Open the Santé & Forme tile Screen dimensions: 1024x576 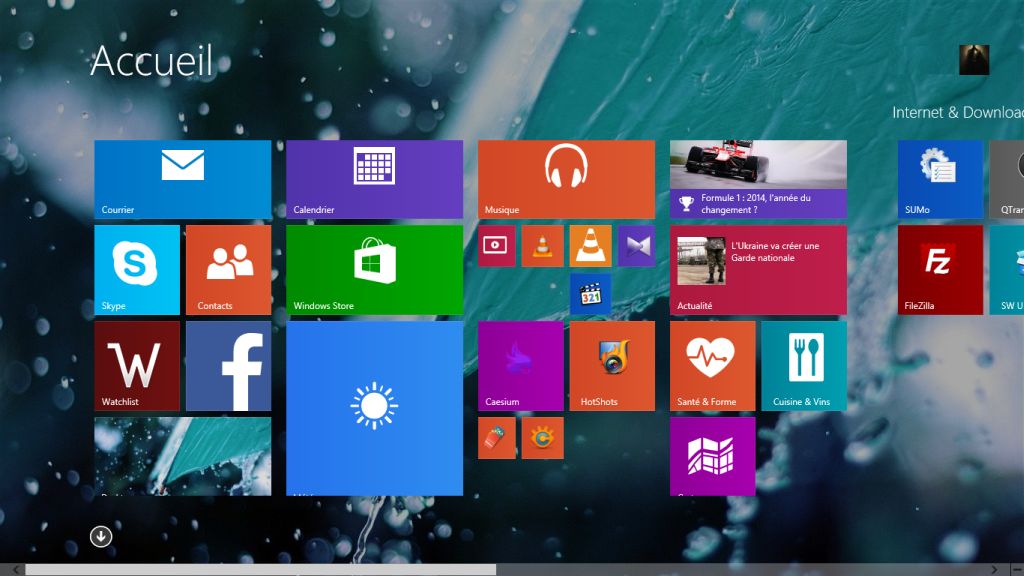(x=712, y=366)
